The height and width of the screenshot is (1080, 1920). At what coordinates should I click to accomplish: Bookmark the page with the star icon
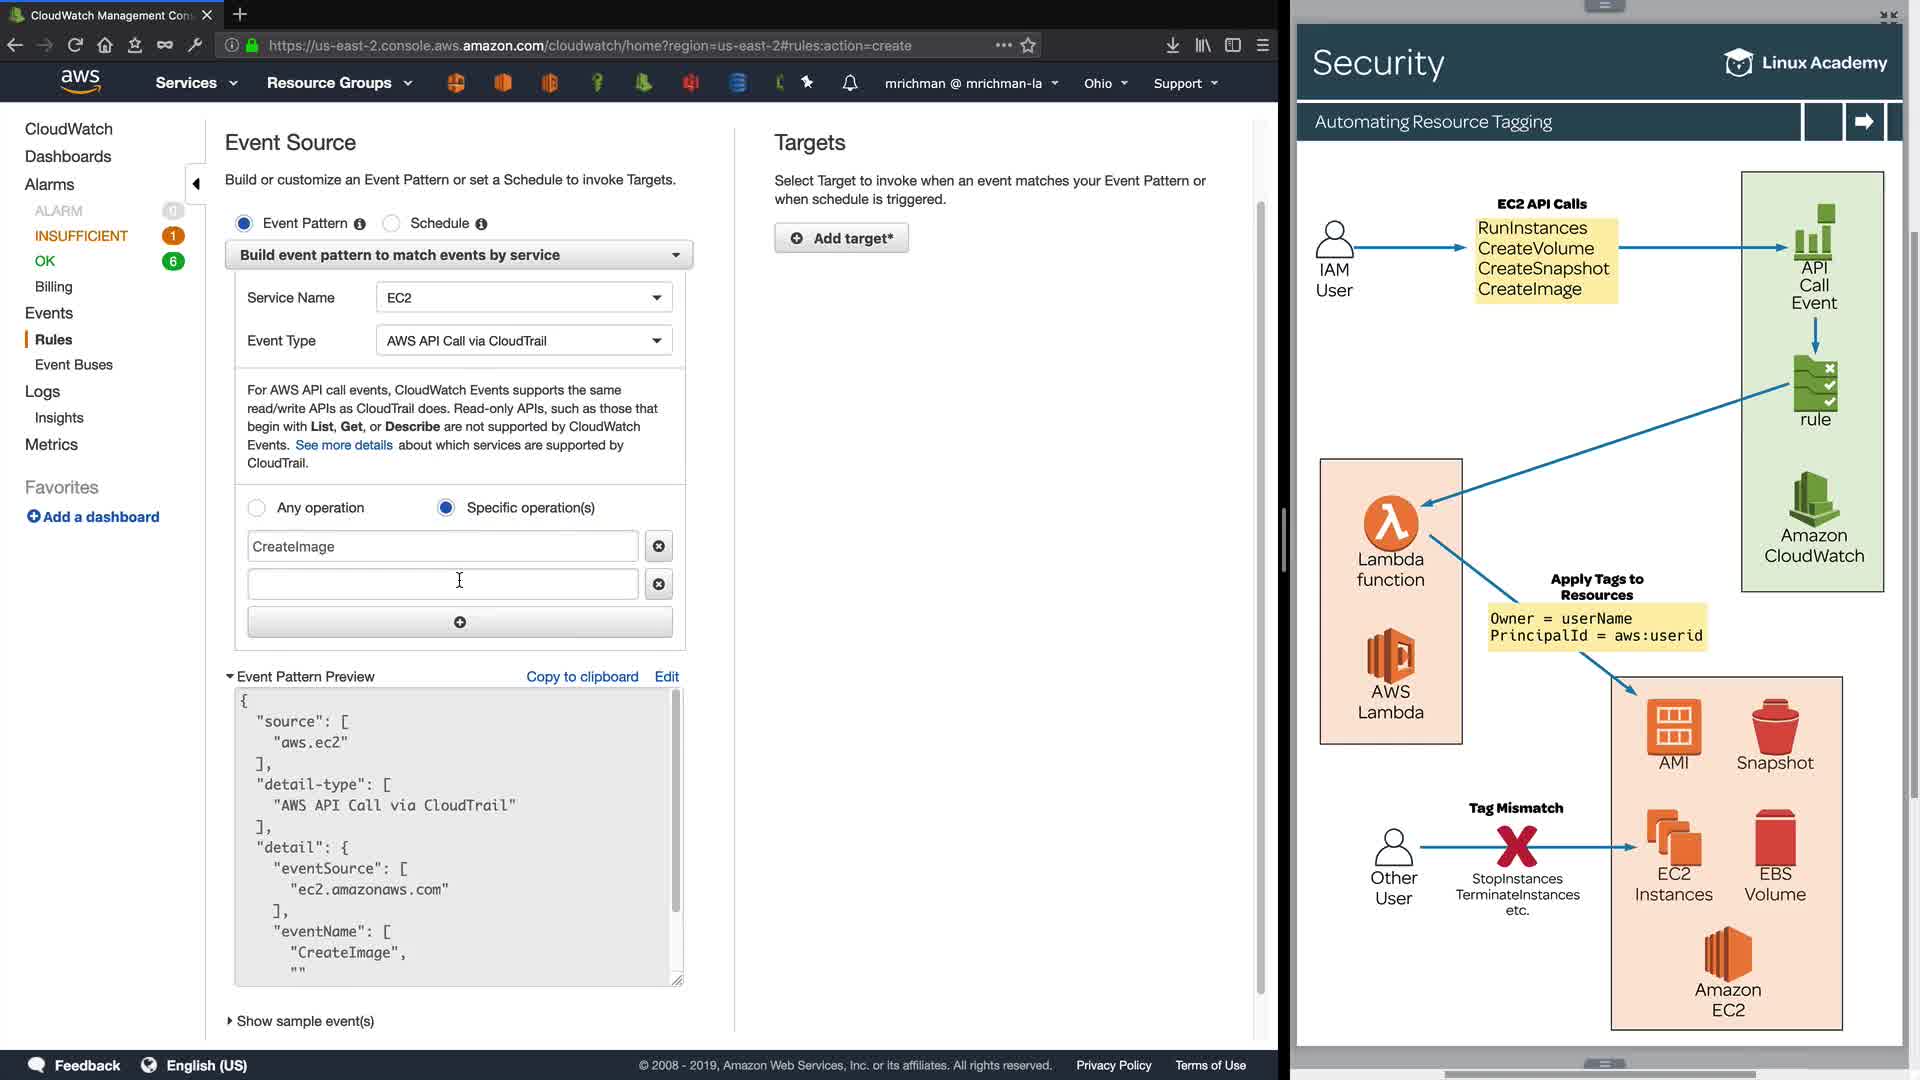[1028, 45]
